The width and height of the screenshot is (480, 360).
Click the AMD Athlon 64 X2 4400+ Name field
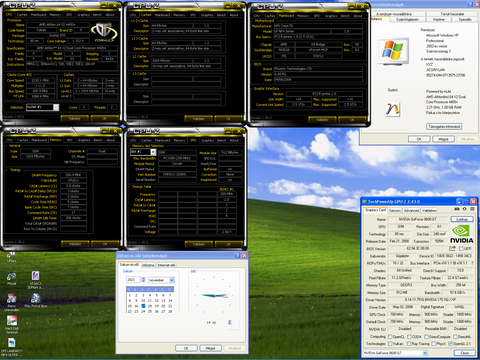point(57,25)
